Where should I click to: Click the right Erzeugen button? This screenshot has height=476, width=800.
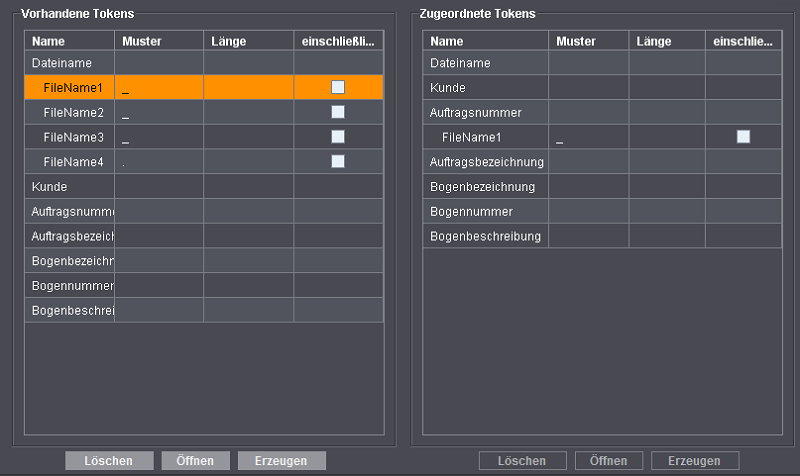tap(694, 461)
